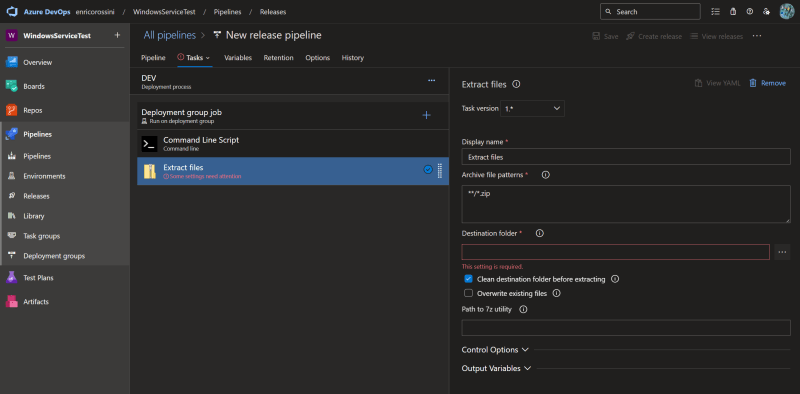The image size is (800, 394).
Task: Click the Search box
Action: (x=650, y=12)
